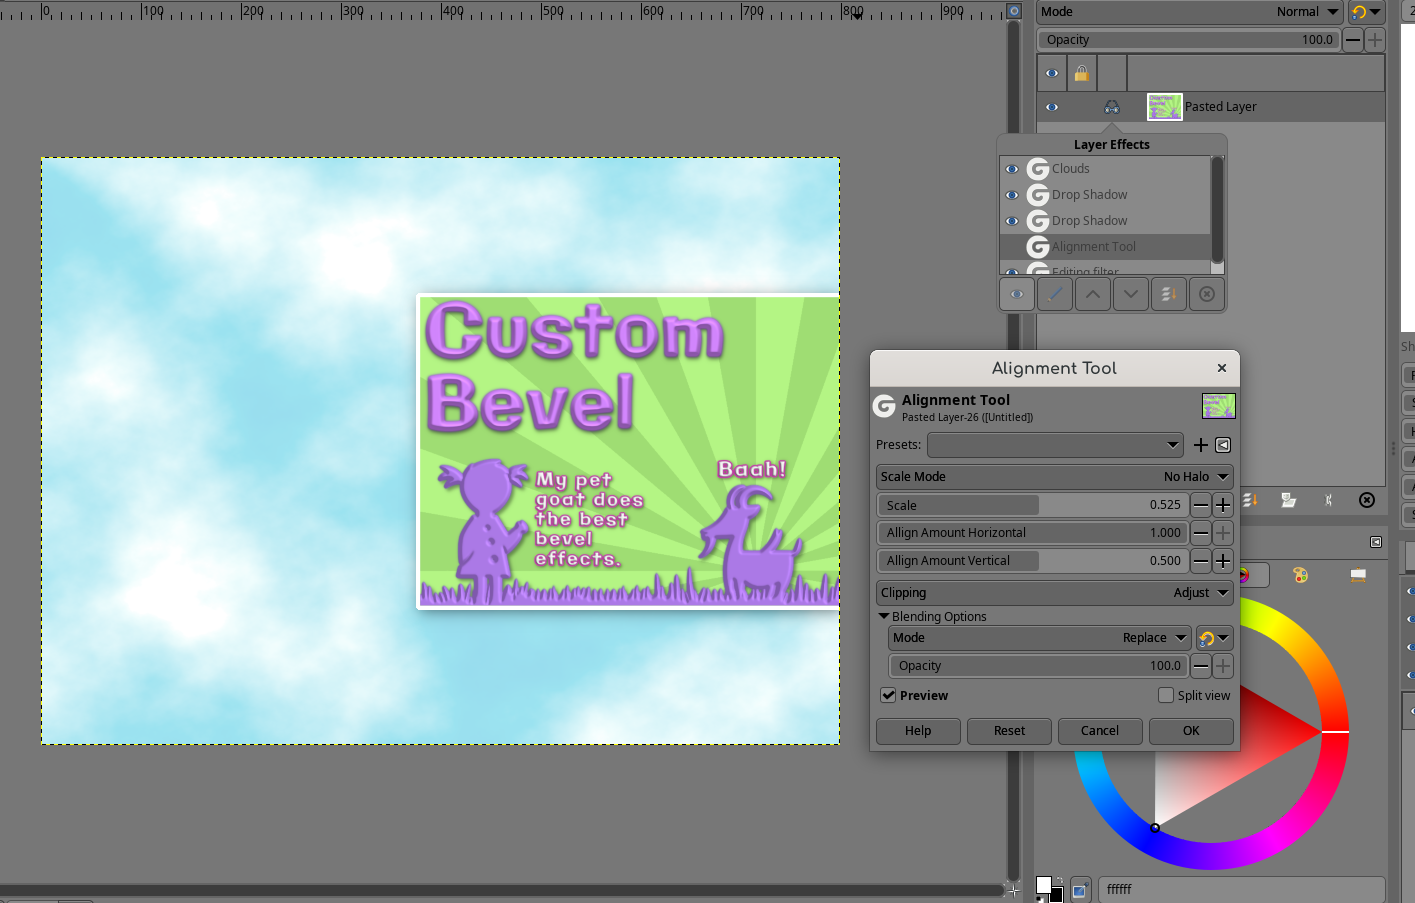The image size is (1415, 903).
Task: Click the eye icon in layers header
Action: point(1052,73)
